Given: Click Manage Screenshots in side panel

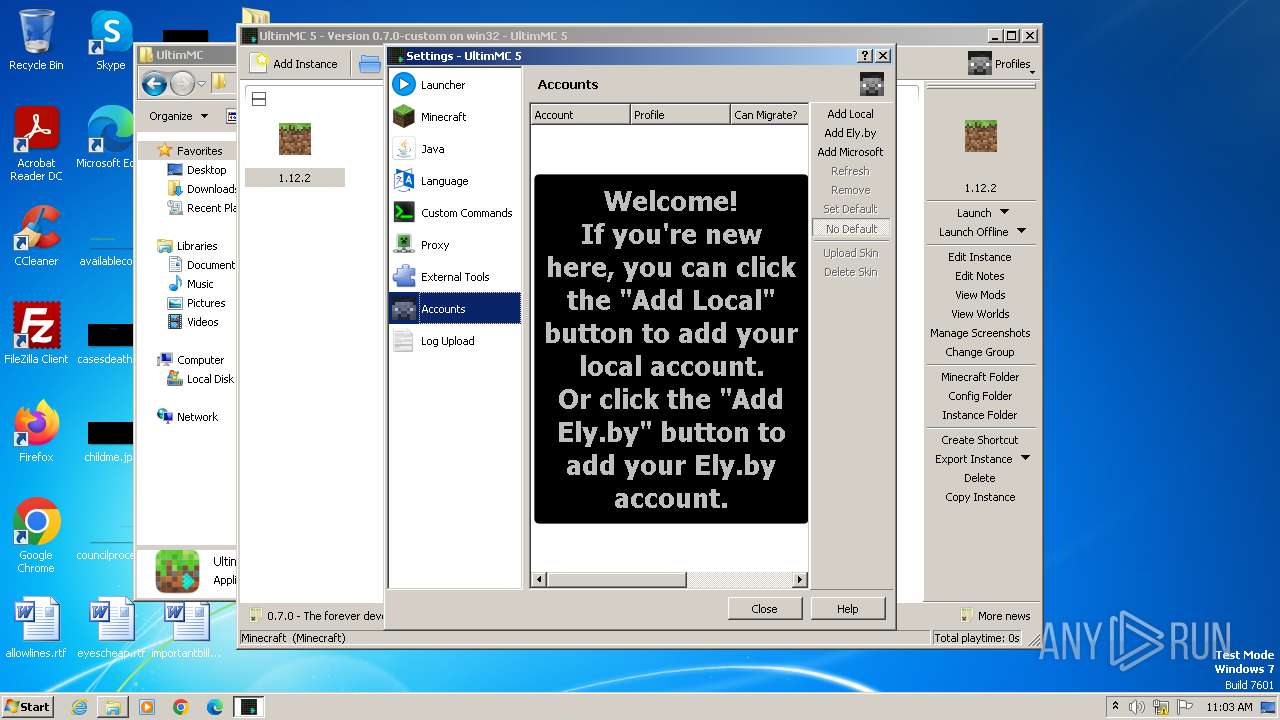Looking at the screenshot, I should pyautogui.click(x=980, y=333).
